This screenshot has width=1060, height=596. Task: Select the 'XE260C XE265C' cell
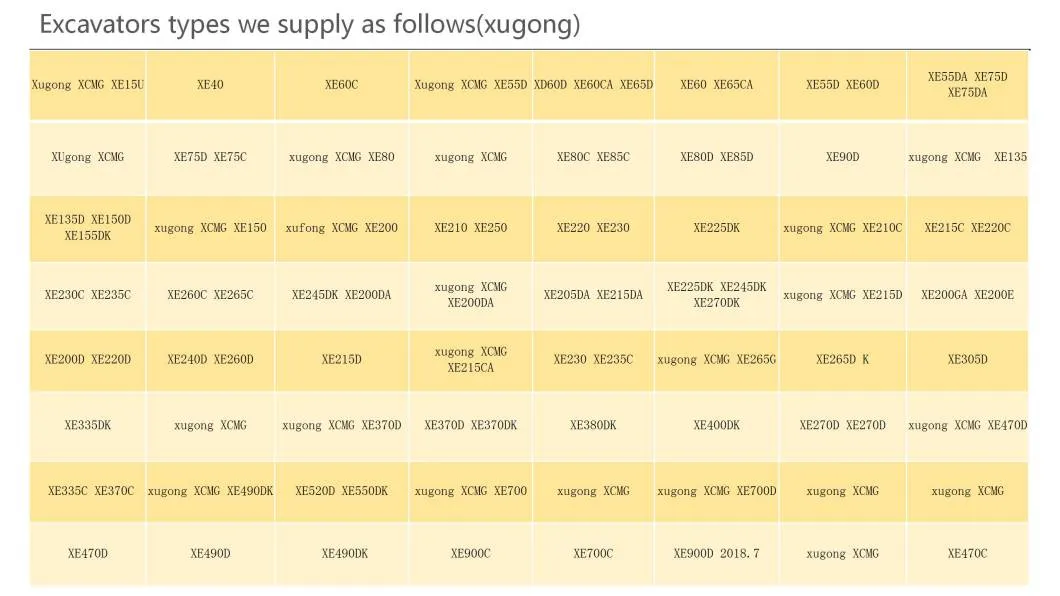(210, 295)
